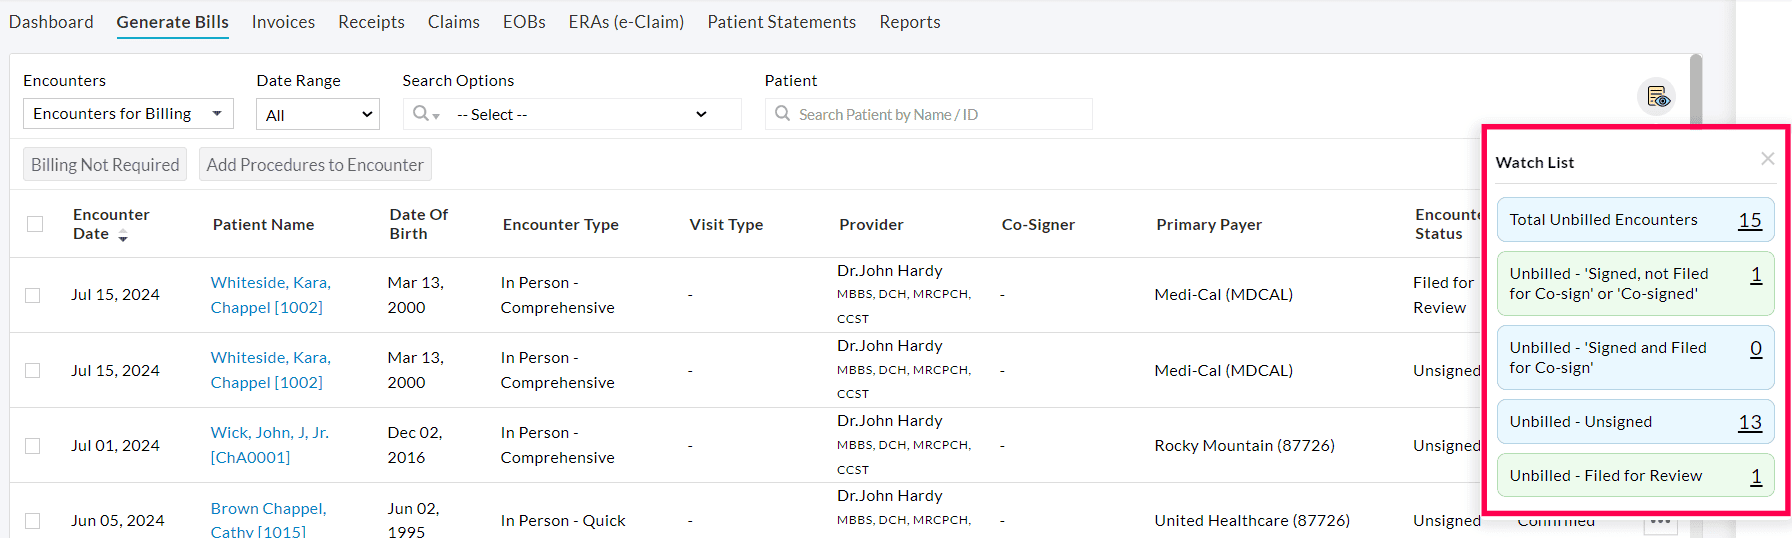Screen dimensions: 1792x538
Task: Go to the Patient Statements tab
Action: point(781,22)
